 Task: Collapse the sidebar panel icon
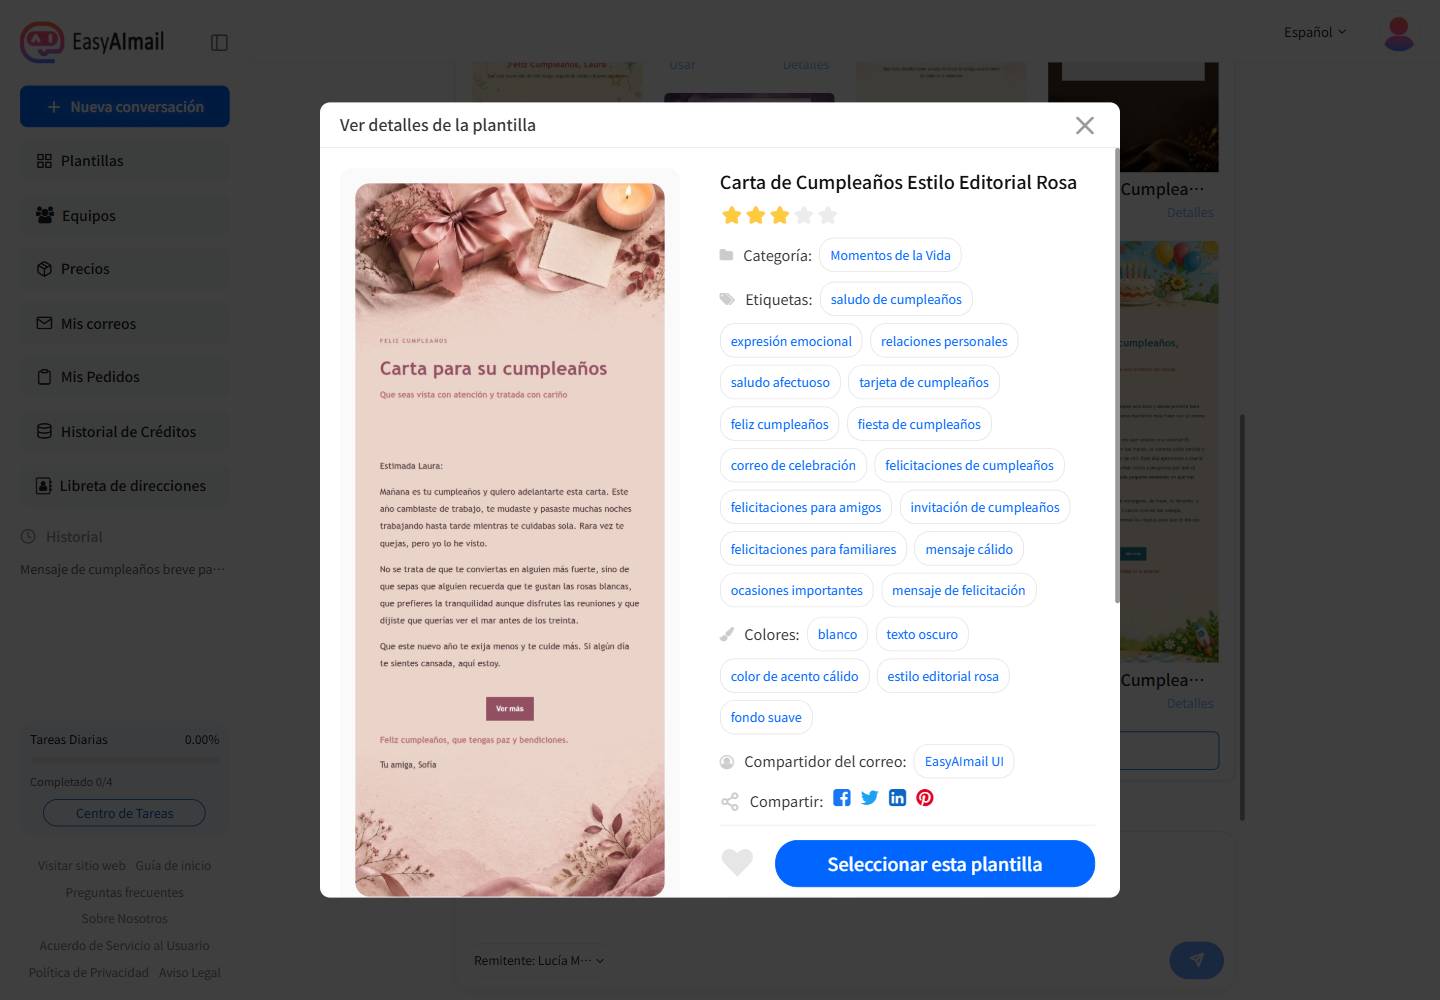pyautogui.click(x=220, y=42)
